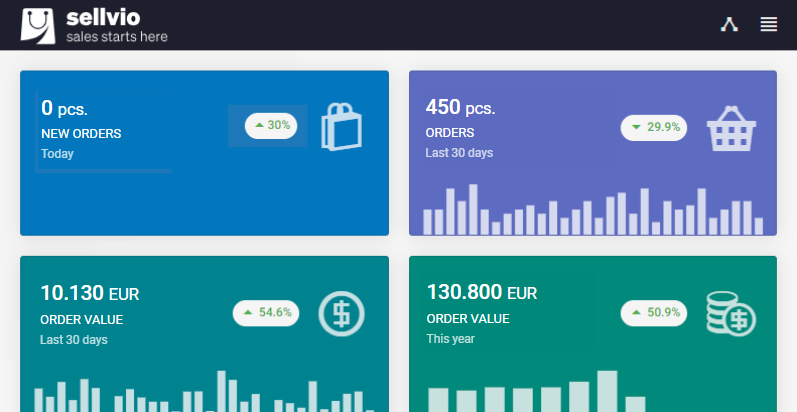Click 'ORDER VALUE' label above This year
The width and height of the screenshot is (797, 412).
coord(468,319)
